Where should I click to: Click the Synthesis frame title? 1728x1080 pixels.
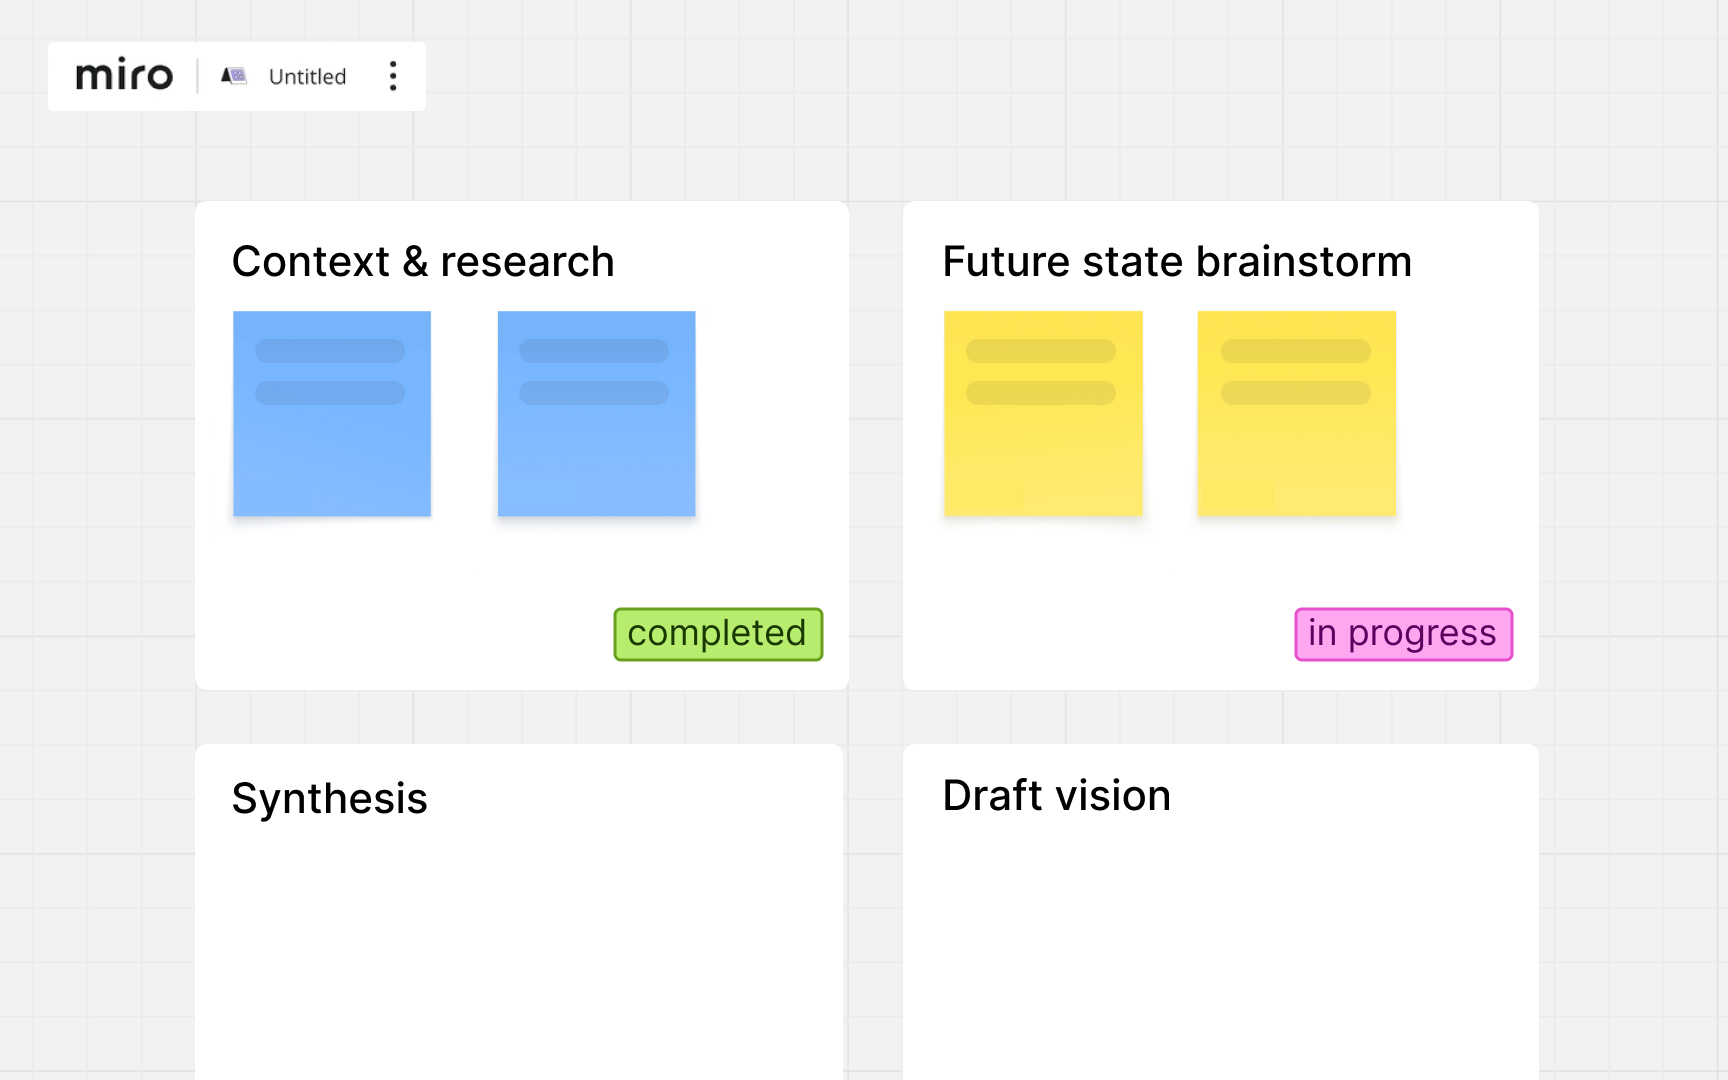(329, 799)
